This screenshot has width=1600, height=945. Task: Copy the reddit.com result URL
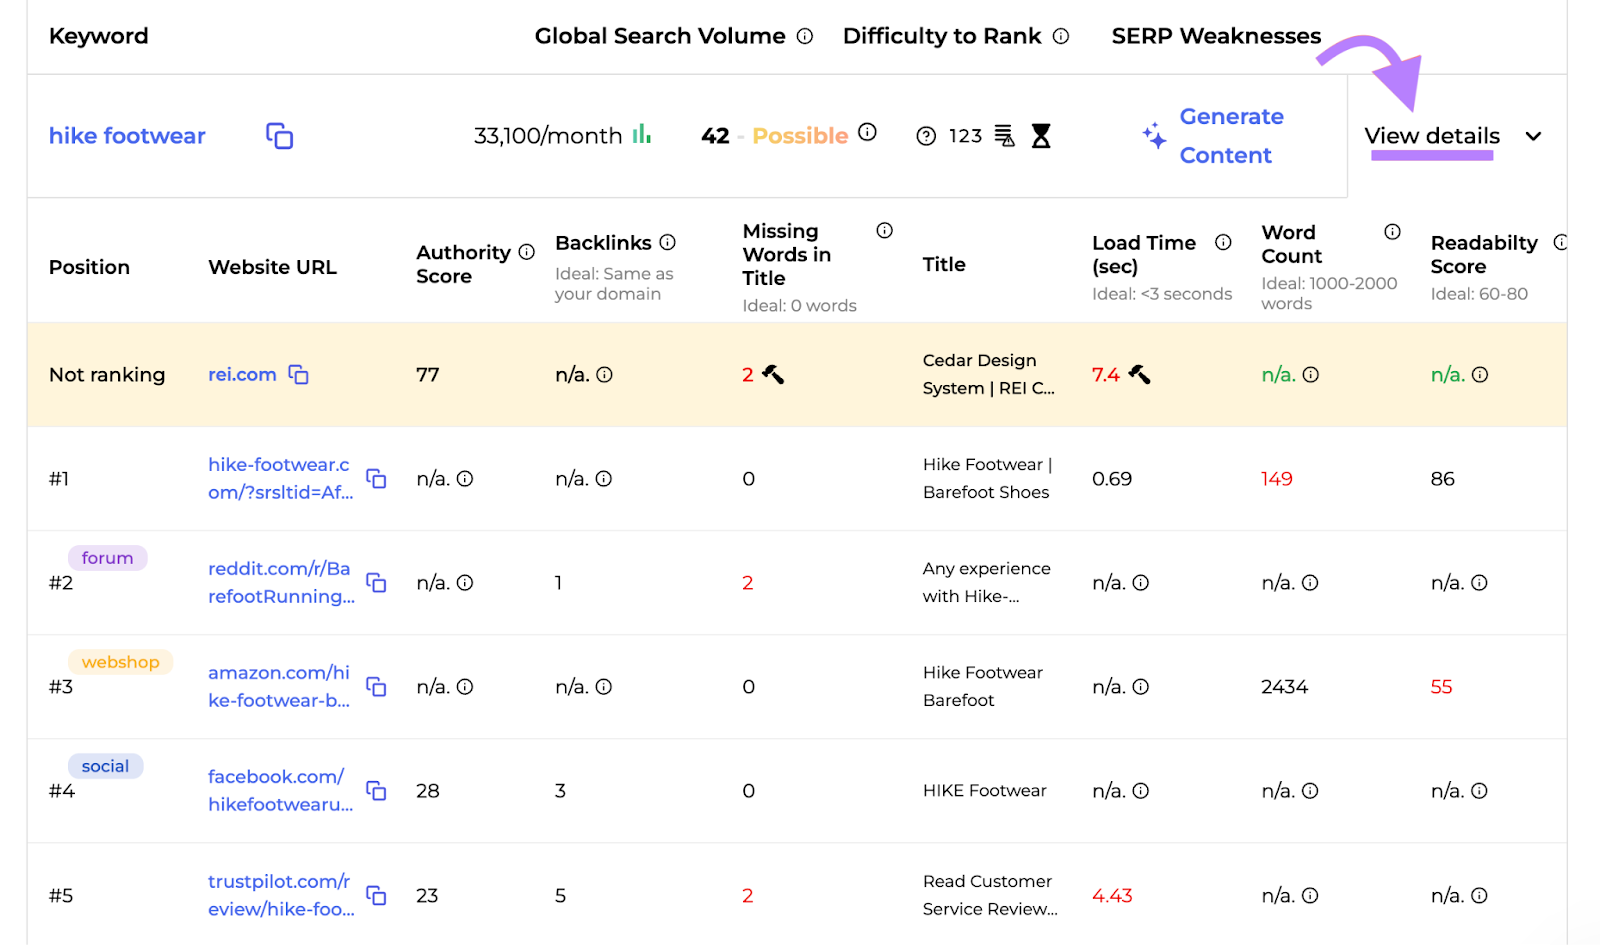pos(376,583)
